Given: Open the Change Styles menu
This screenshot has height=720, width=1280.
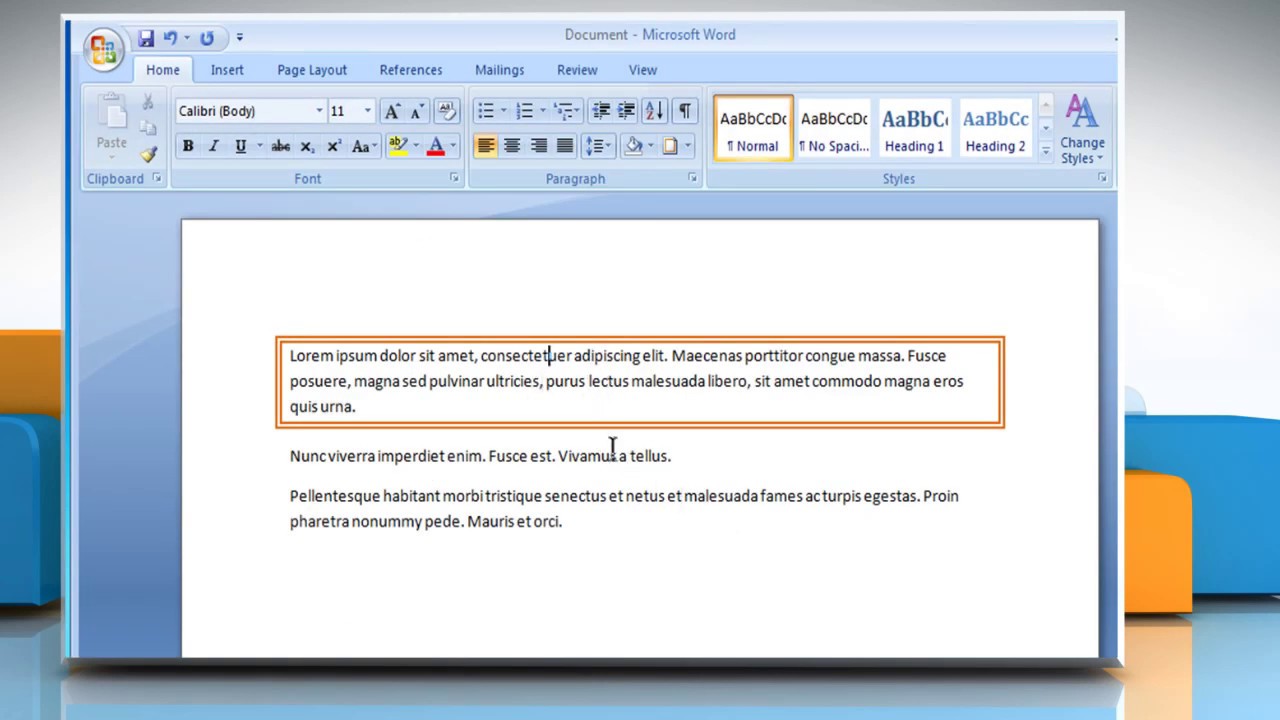Looking at the screenshot, I should pyautogui.click(x=1082, y=130).
